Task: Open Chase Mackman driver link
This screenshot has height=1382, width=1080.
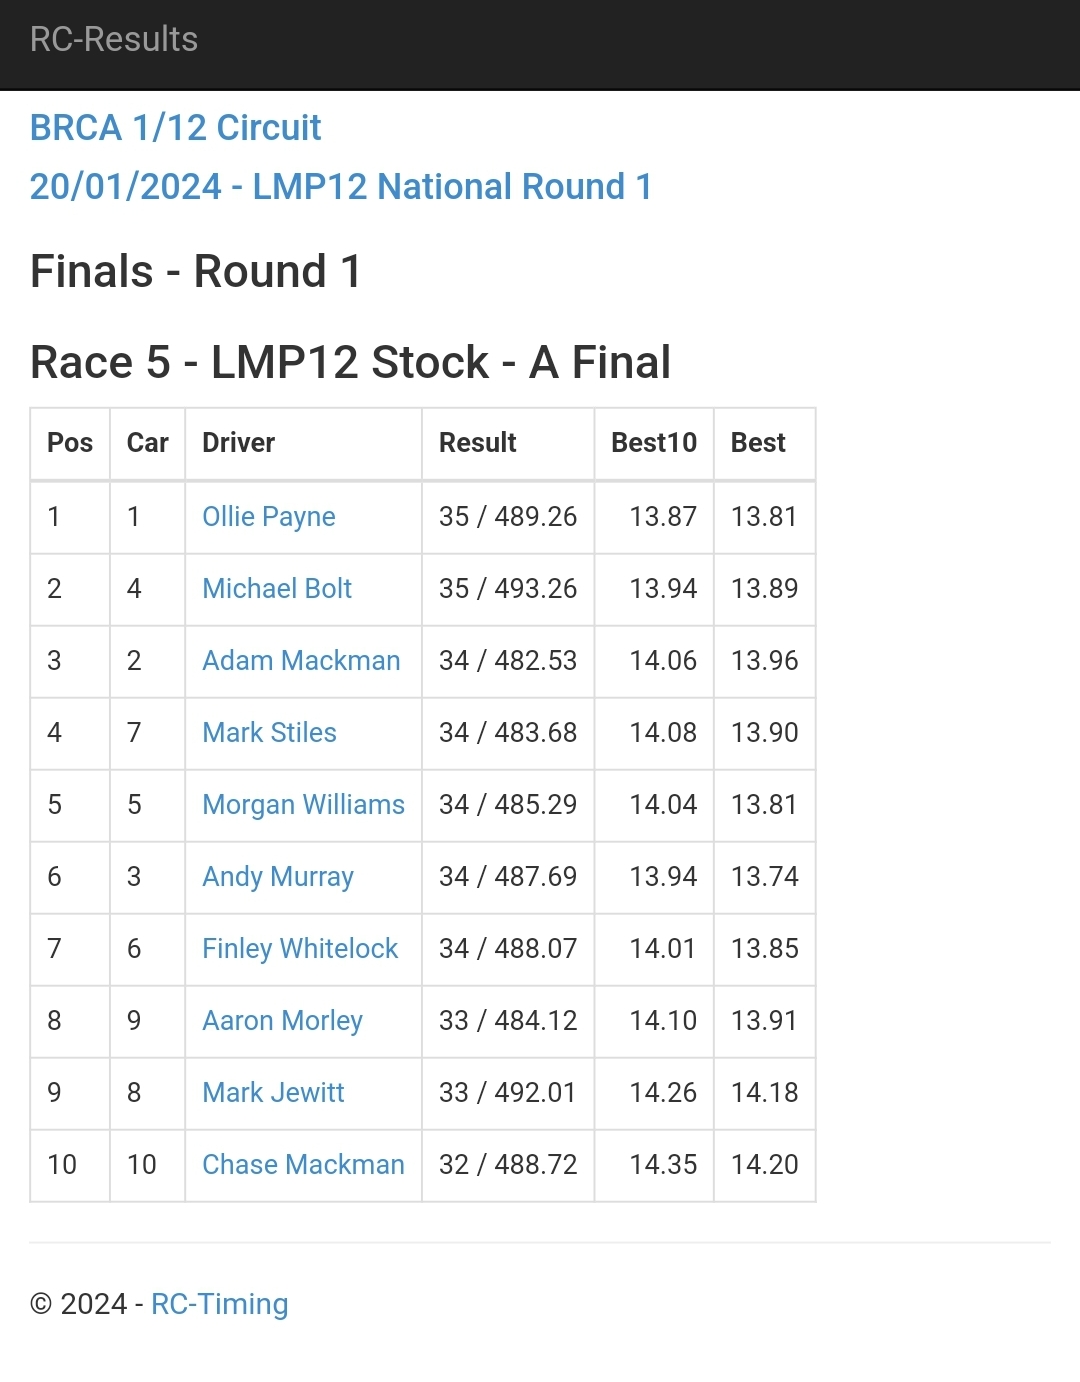Action: (303, 1165)
